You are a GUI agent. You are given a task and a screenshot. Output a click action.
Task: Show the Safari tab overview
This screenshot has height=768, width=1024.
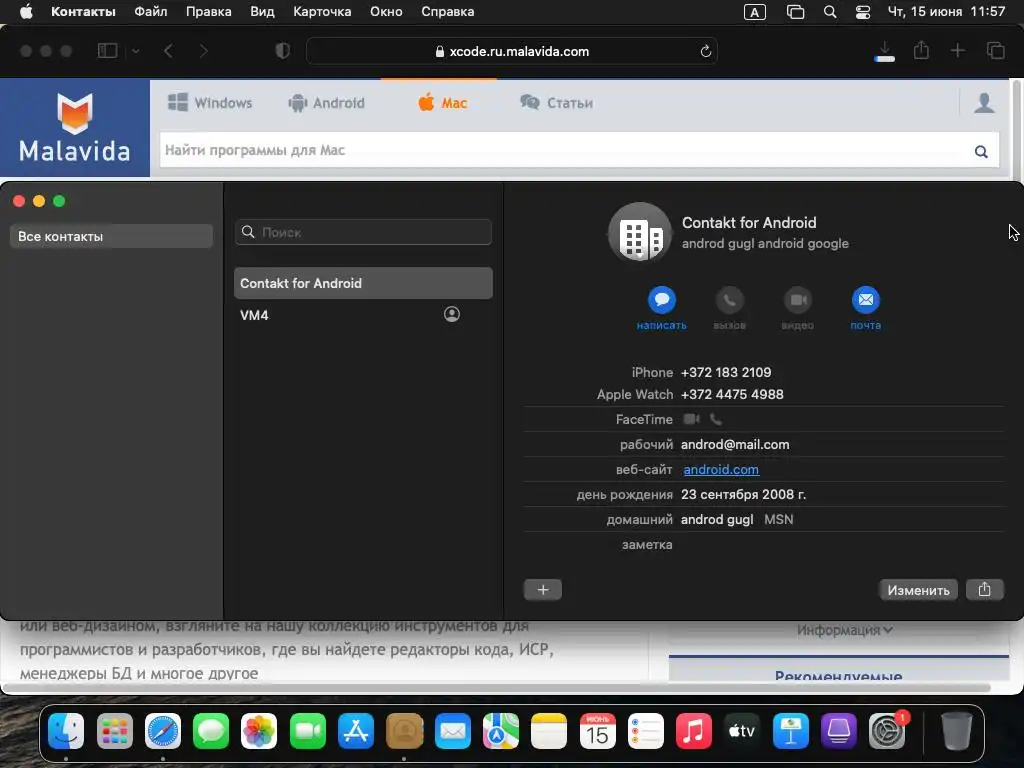(x=995, y=51)
